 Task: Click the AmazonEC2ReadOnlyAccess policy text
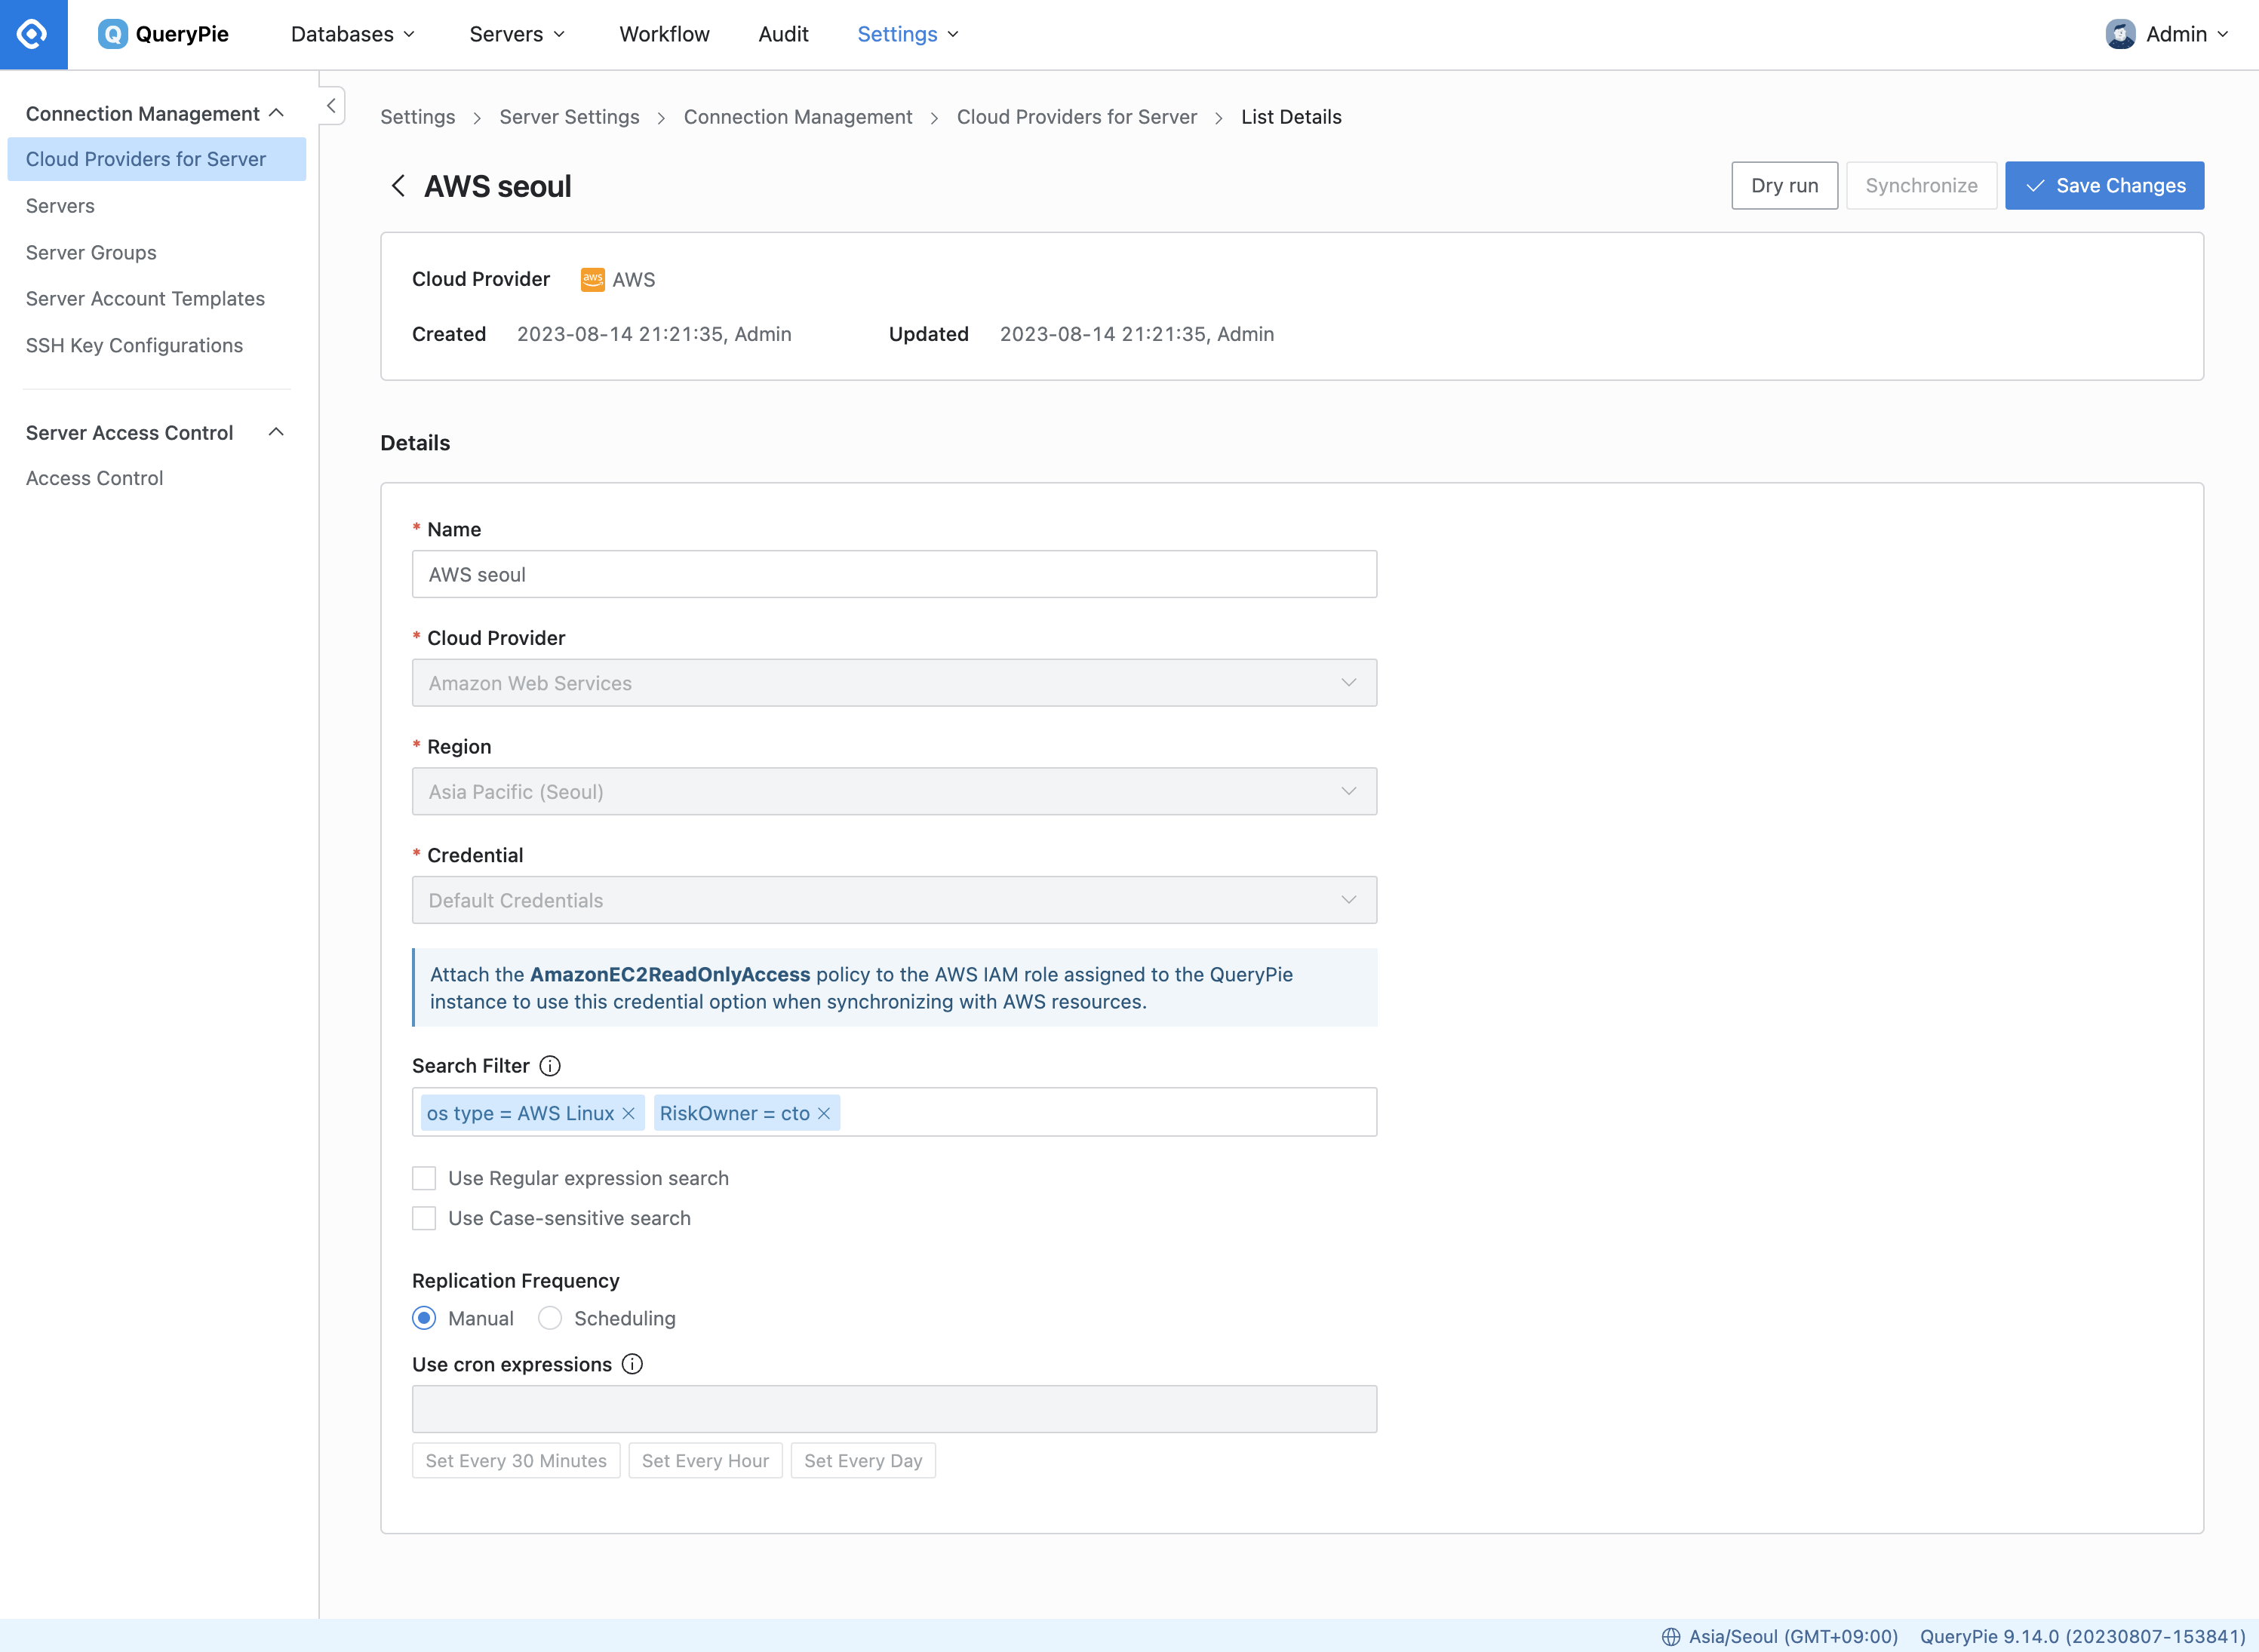pyautogui.click(x=670, y=974)
